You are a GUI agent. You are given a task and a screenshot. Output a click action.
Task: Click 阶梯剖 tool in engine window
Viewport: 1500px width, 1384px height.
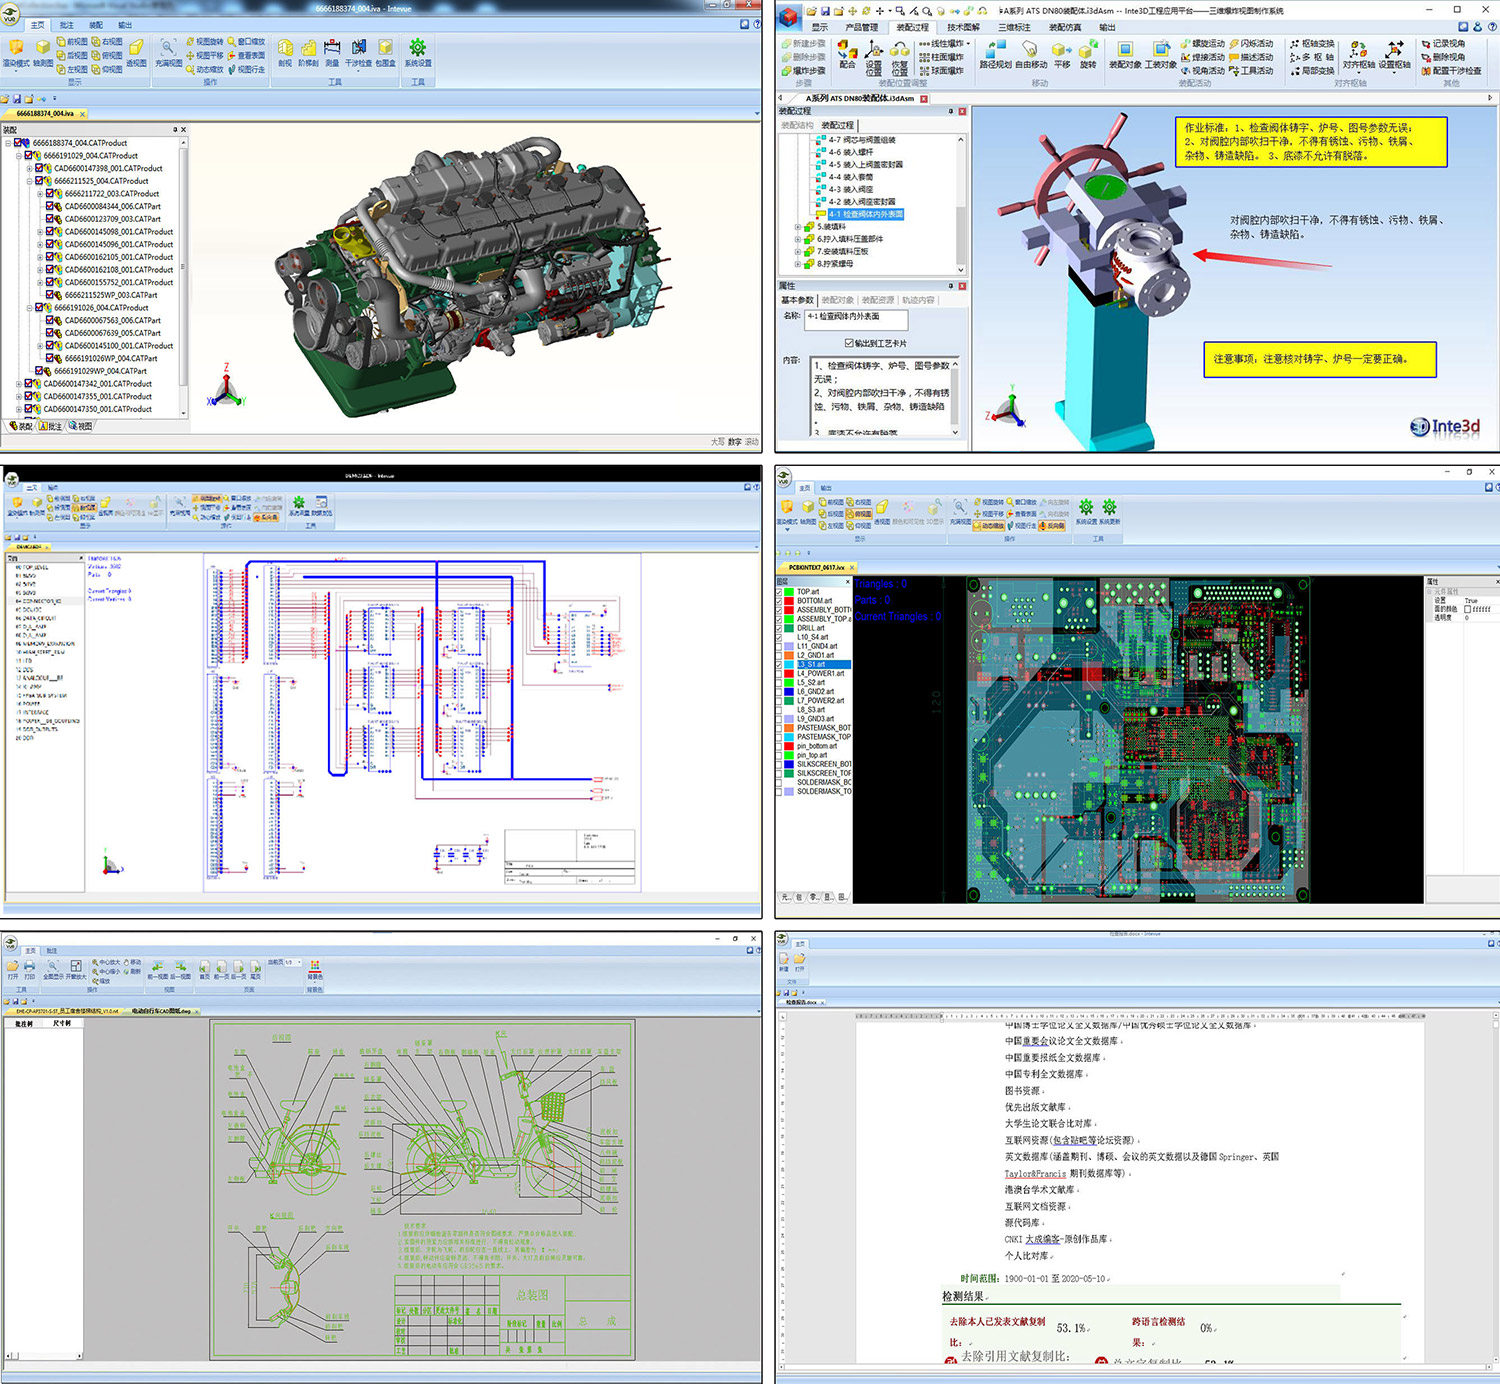pos(308,48)
